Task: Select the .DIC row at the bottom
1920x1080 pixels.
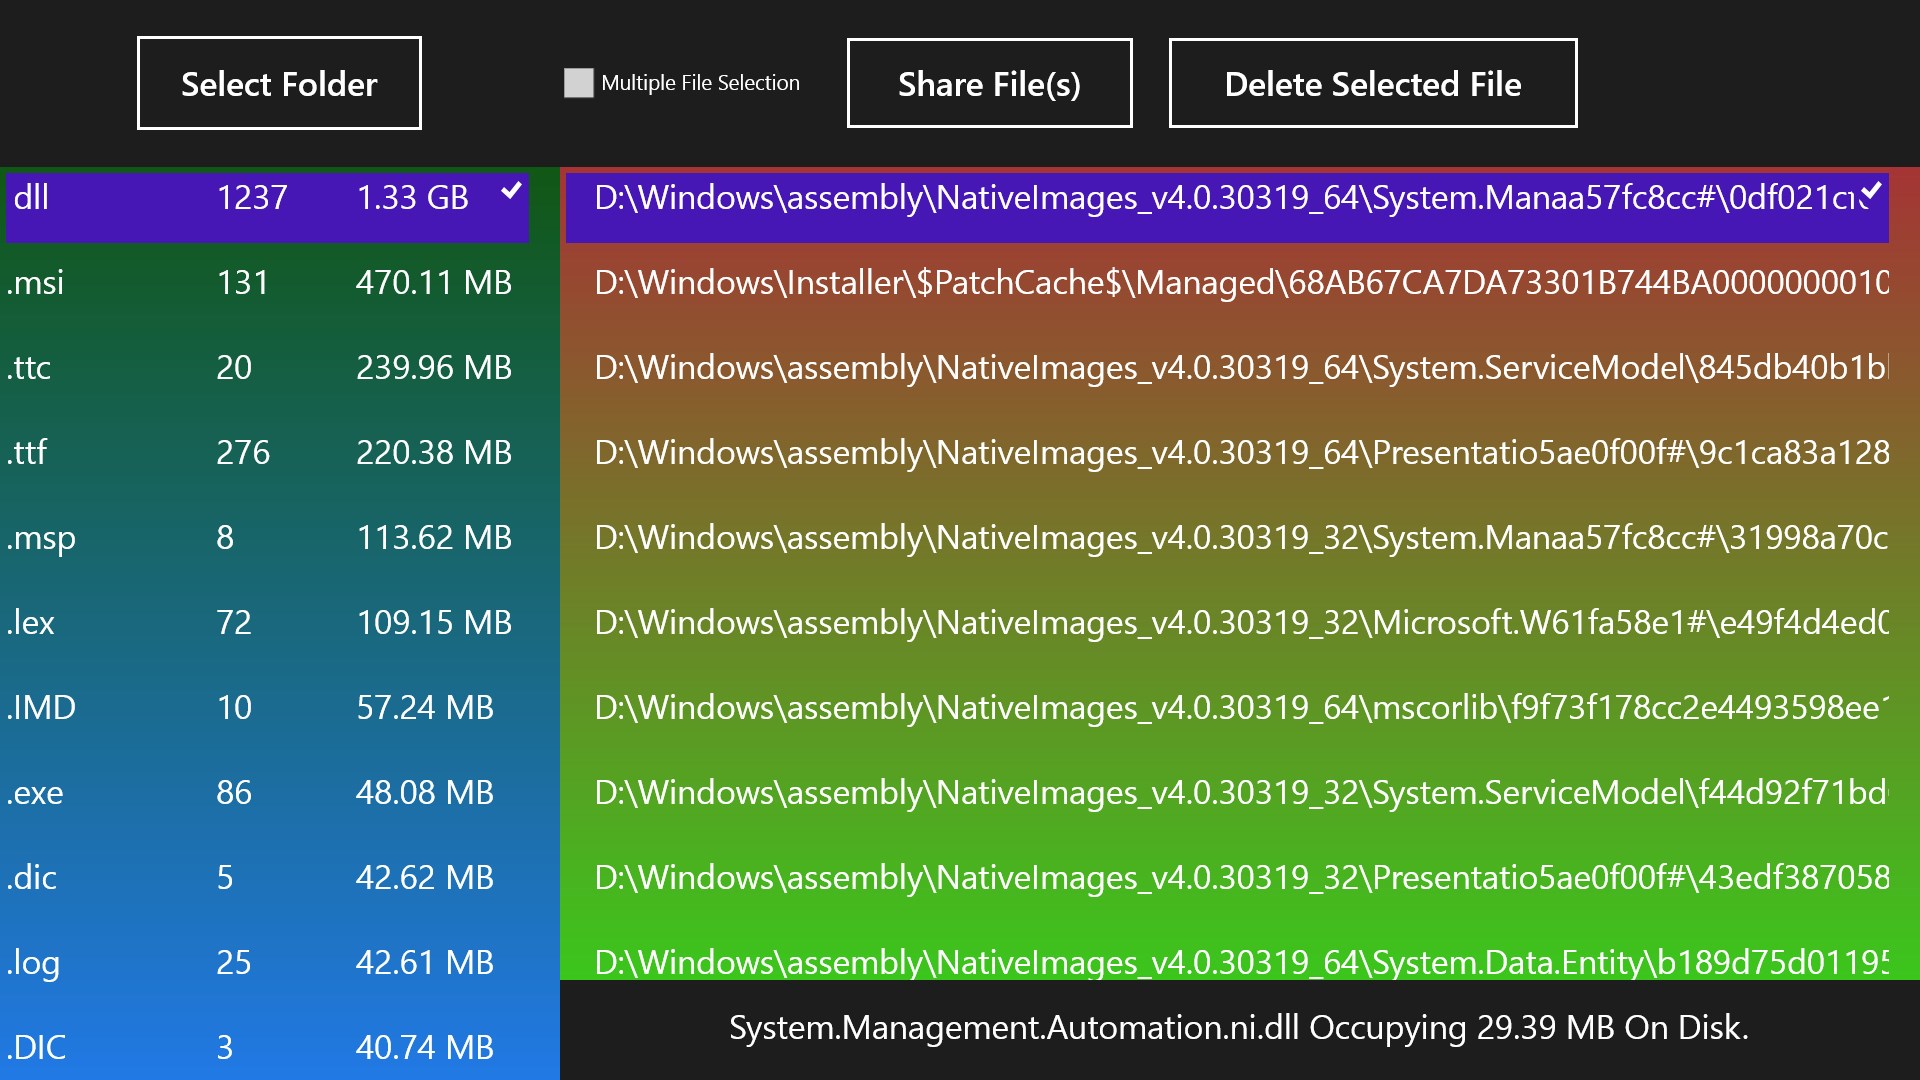Action: pos(265,1046)
